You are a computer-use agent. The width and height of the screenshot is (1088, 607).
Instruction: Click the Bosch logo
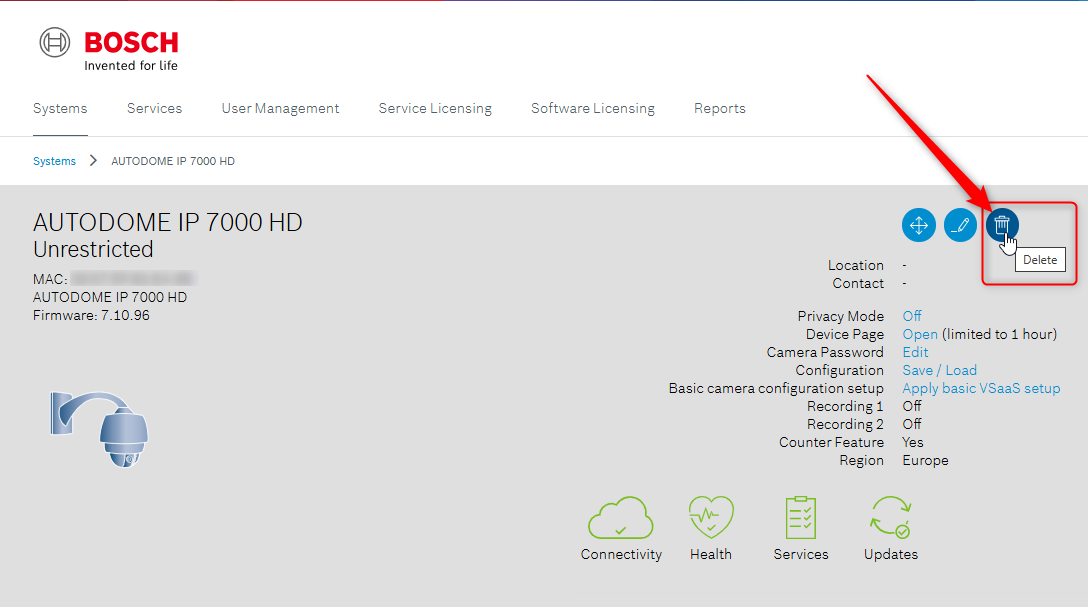point(109,50)
